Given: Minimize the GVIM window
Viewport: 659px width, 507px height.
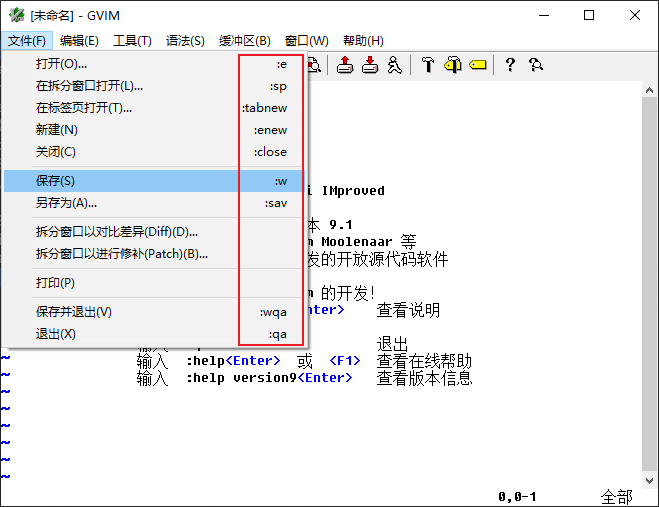Looking at the screenshot, I should pyautogui.click(x=544, y=16).
